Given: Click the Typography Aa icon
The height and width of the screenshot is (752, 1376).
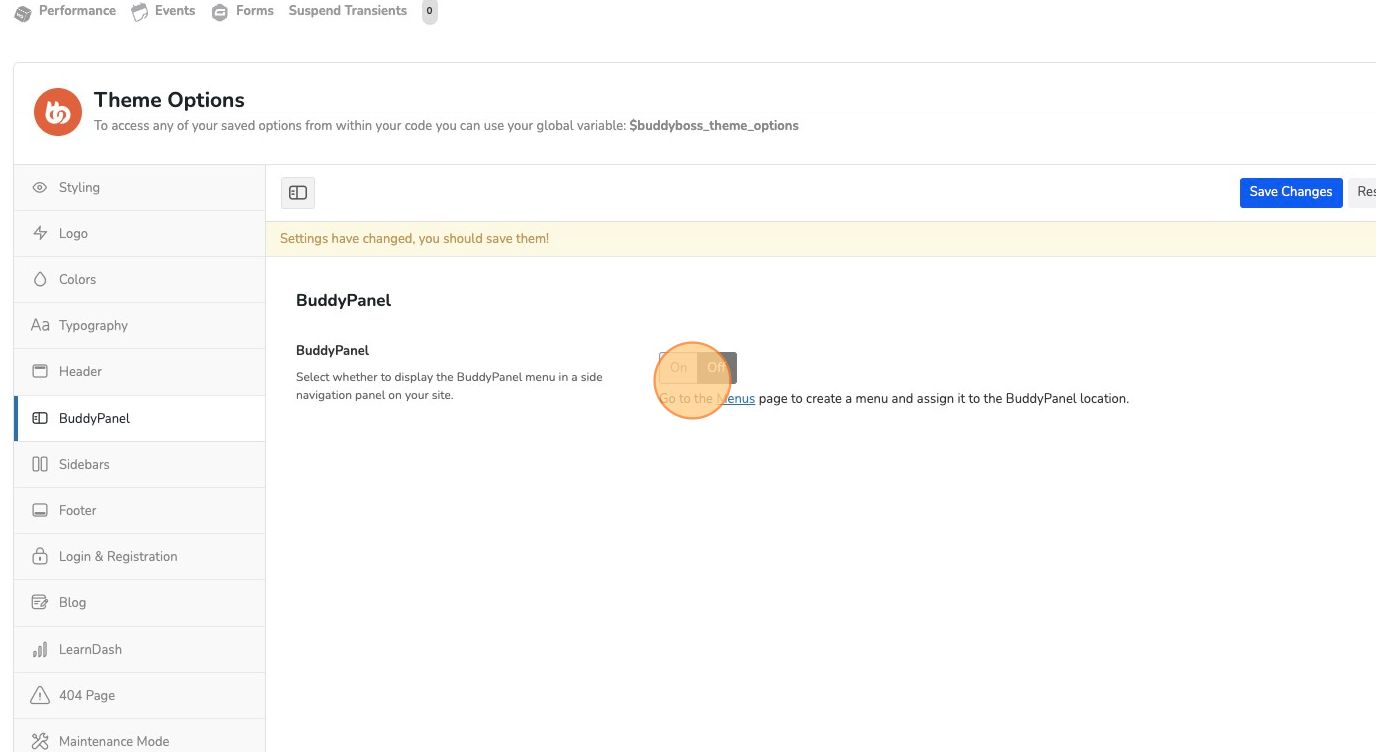Looking at the screenshot, I should (x=40, y=325).
